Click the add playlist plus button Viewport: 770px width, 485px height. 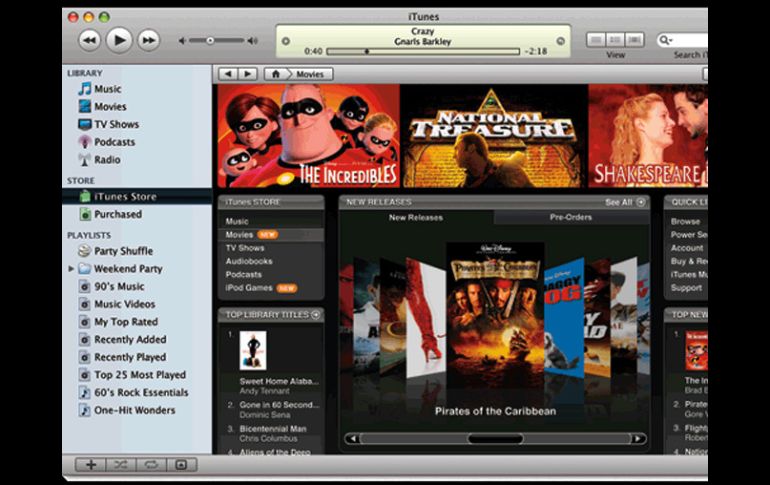pos(91,465)
